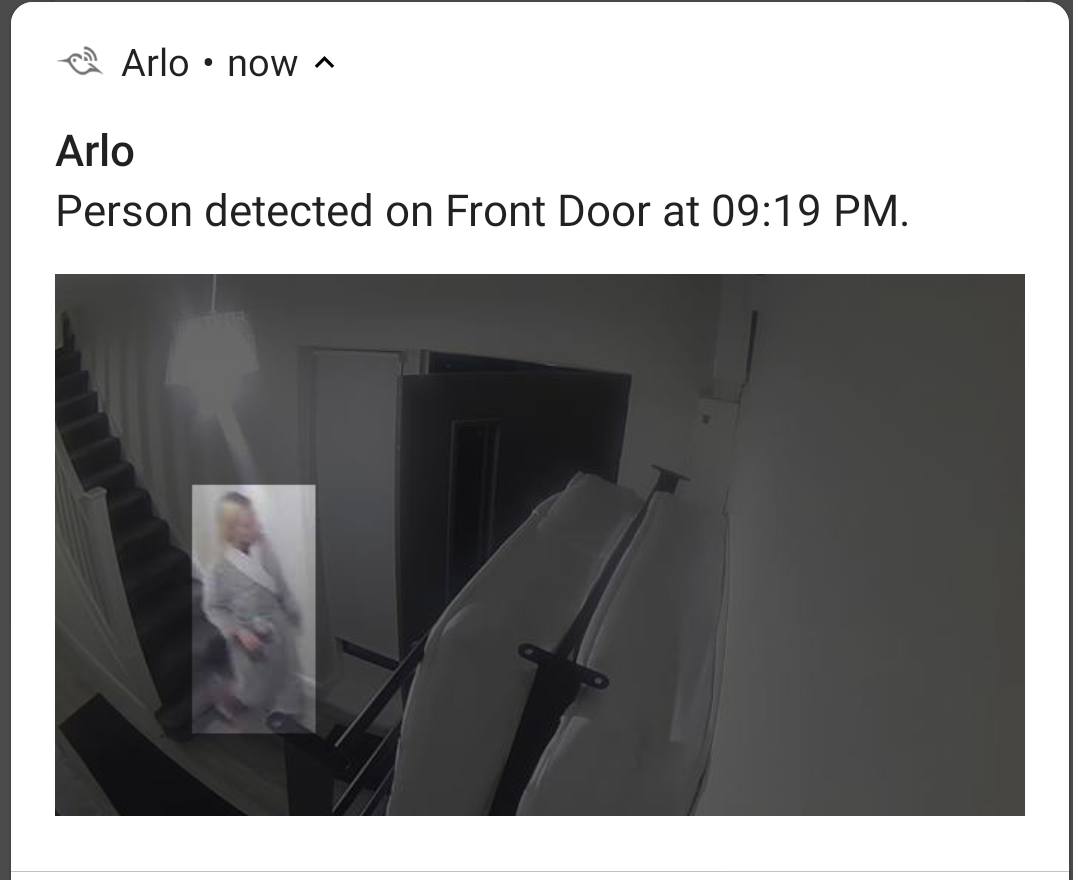The height and width of the screenshot is (880, 1073).
Task: Tap the highlighted detected person box
Action: (254, 608)
